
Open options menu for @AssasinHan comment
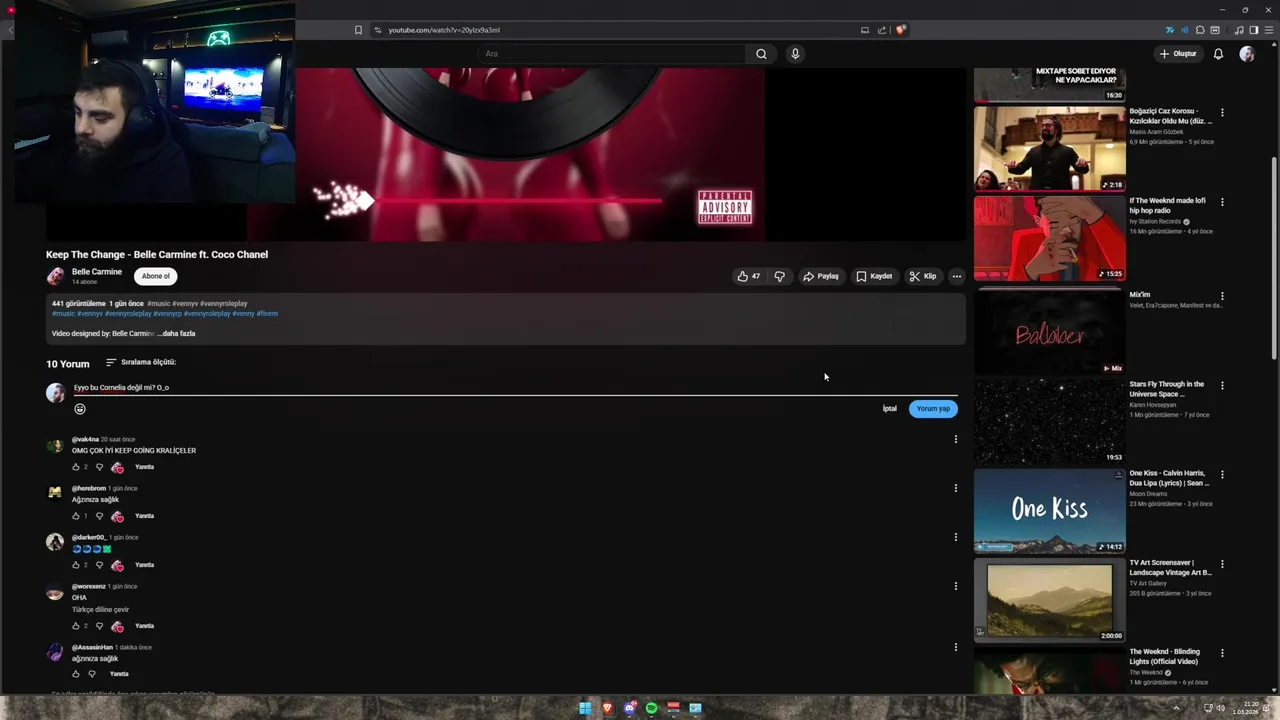point(955,647)
